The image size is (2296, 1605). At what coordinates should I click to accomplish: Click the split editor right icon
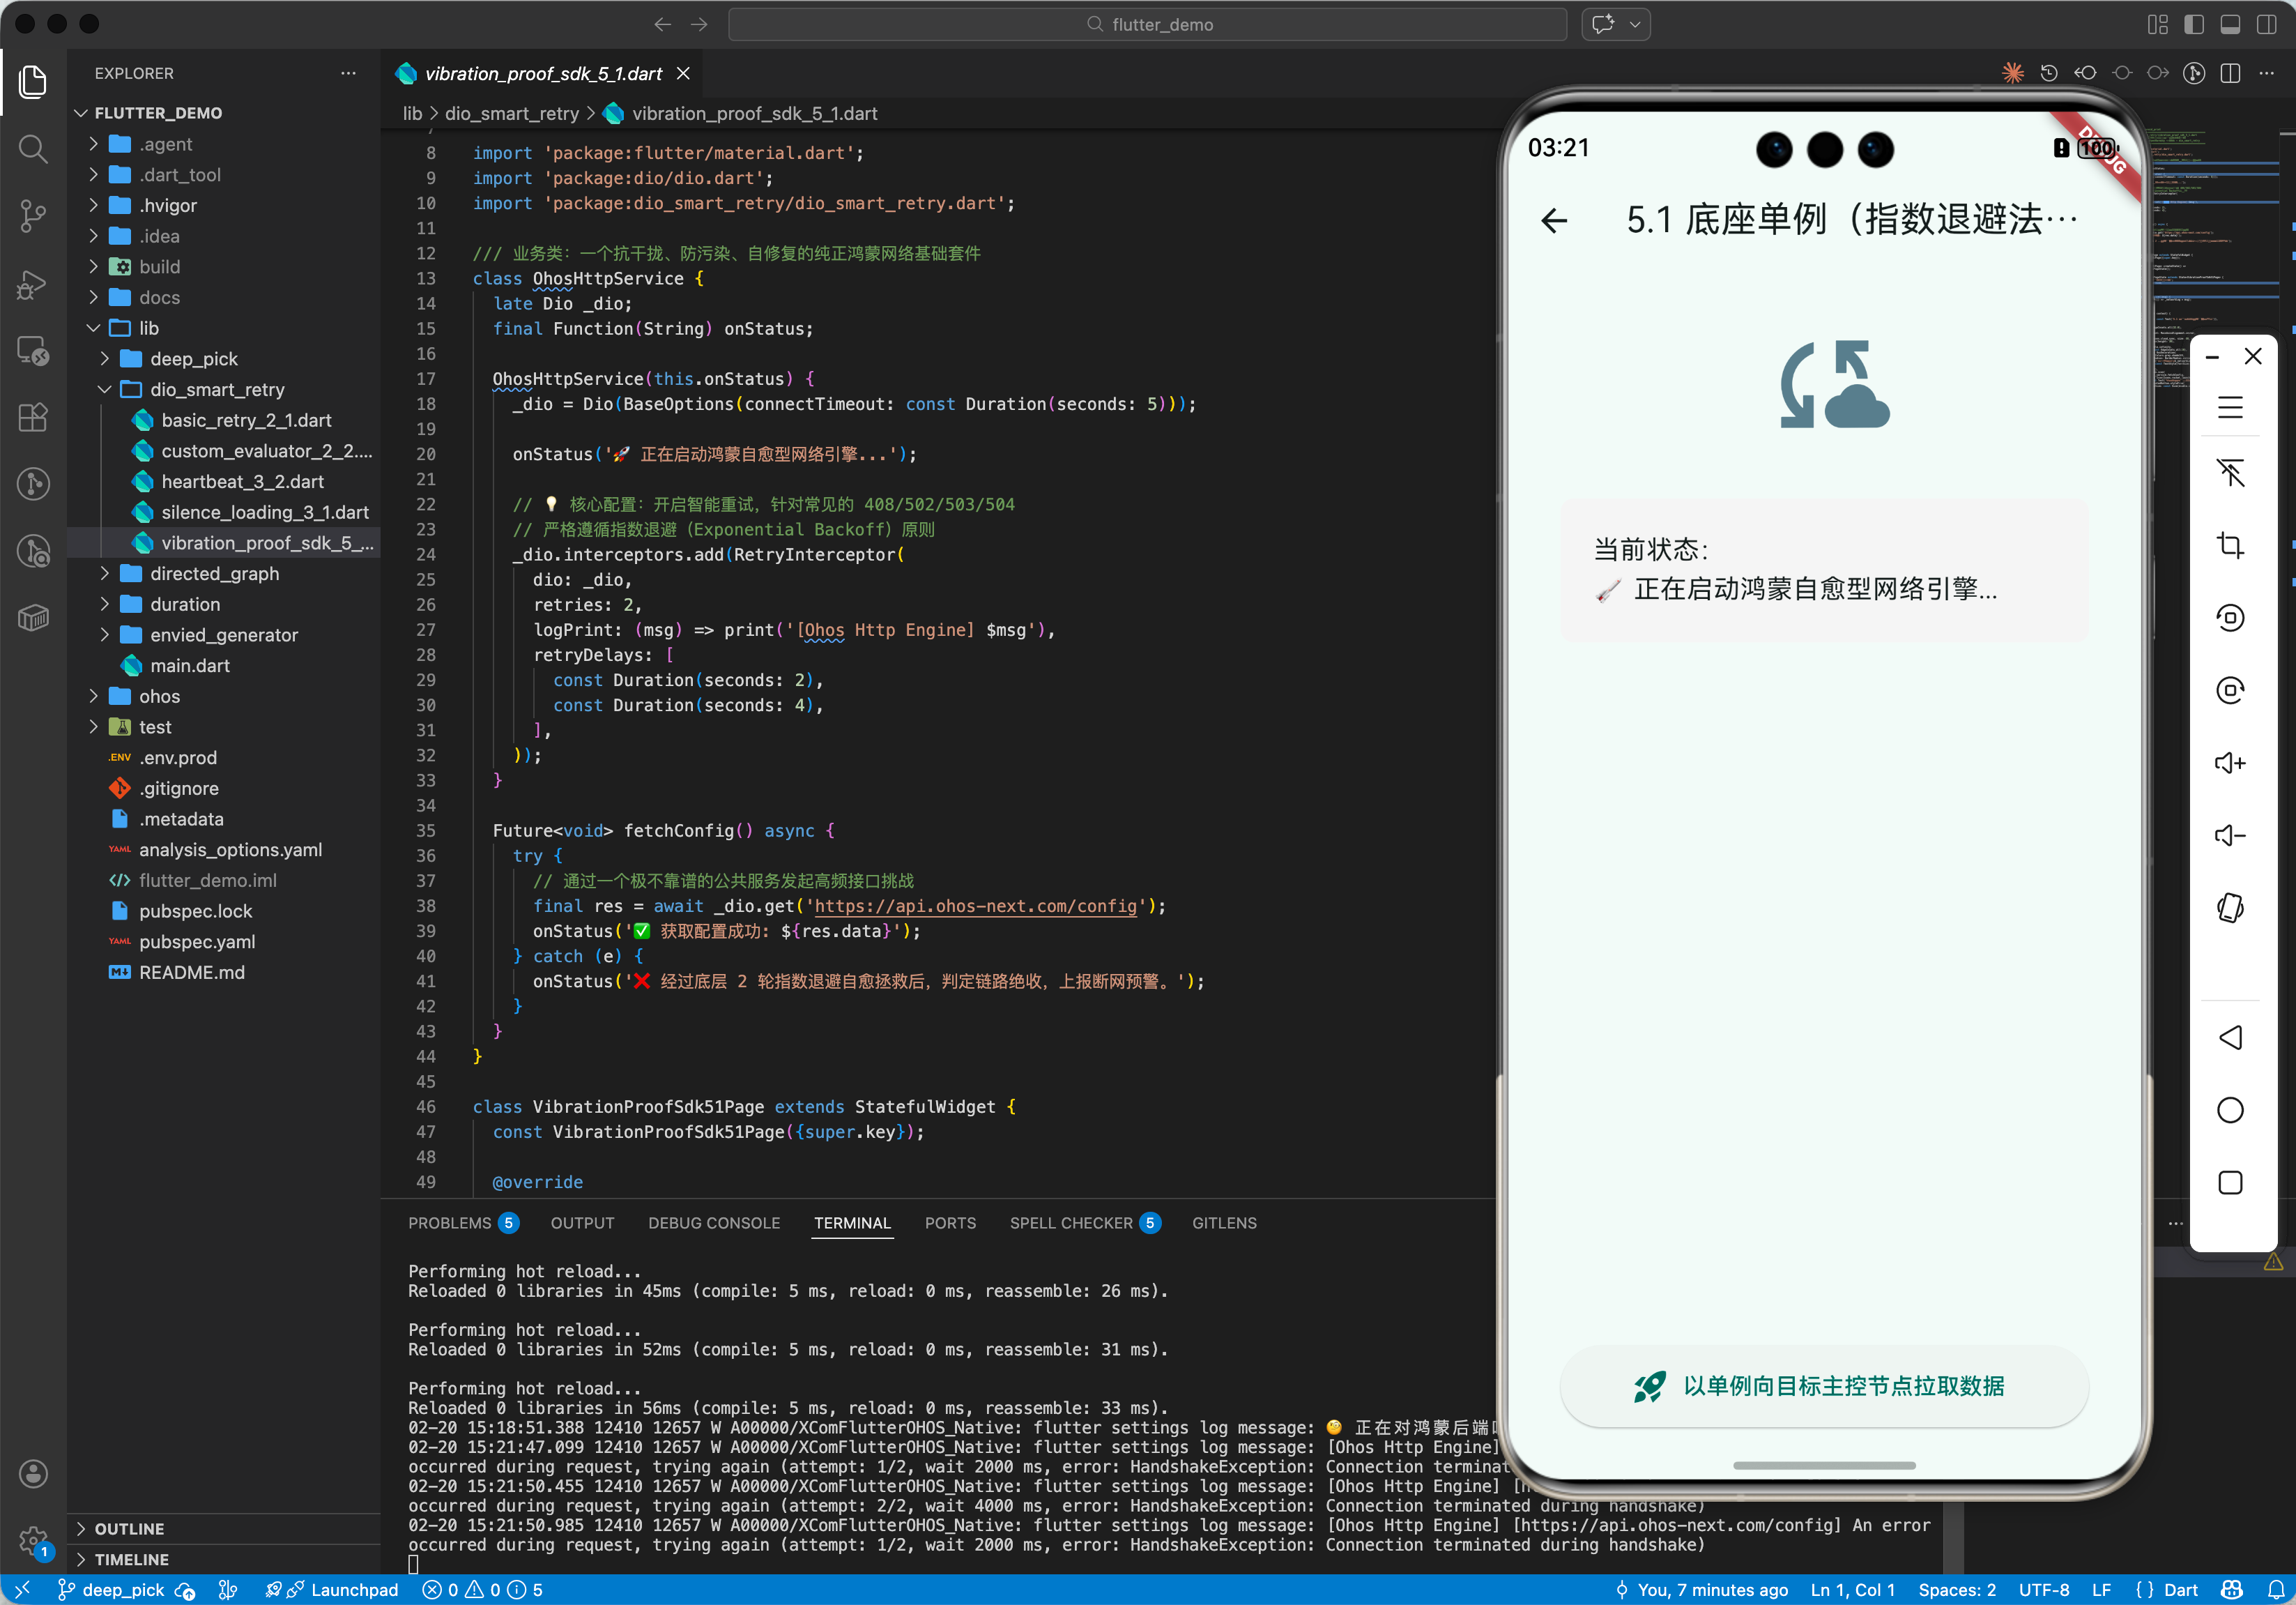click(2230, 73)
